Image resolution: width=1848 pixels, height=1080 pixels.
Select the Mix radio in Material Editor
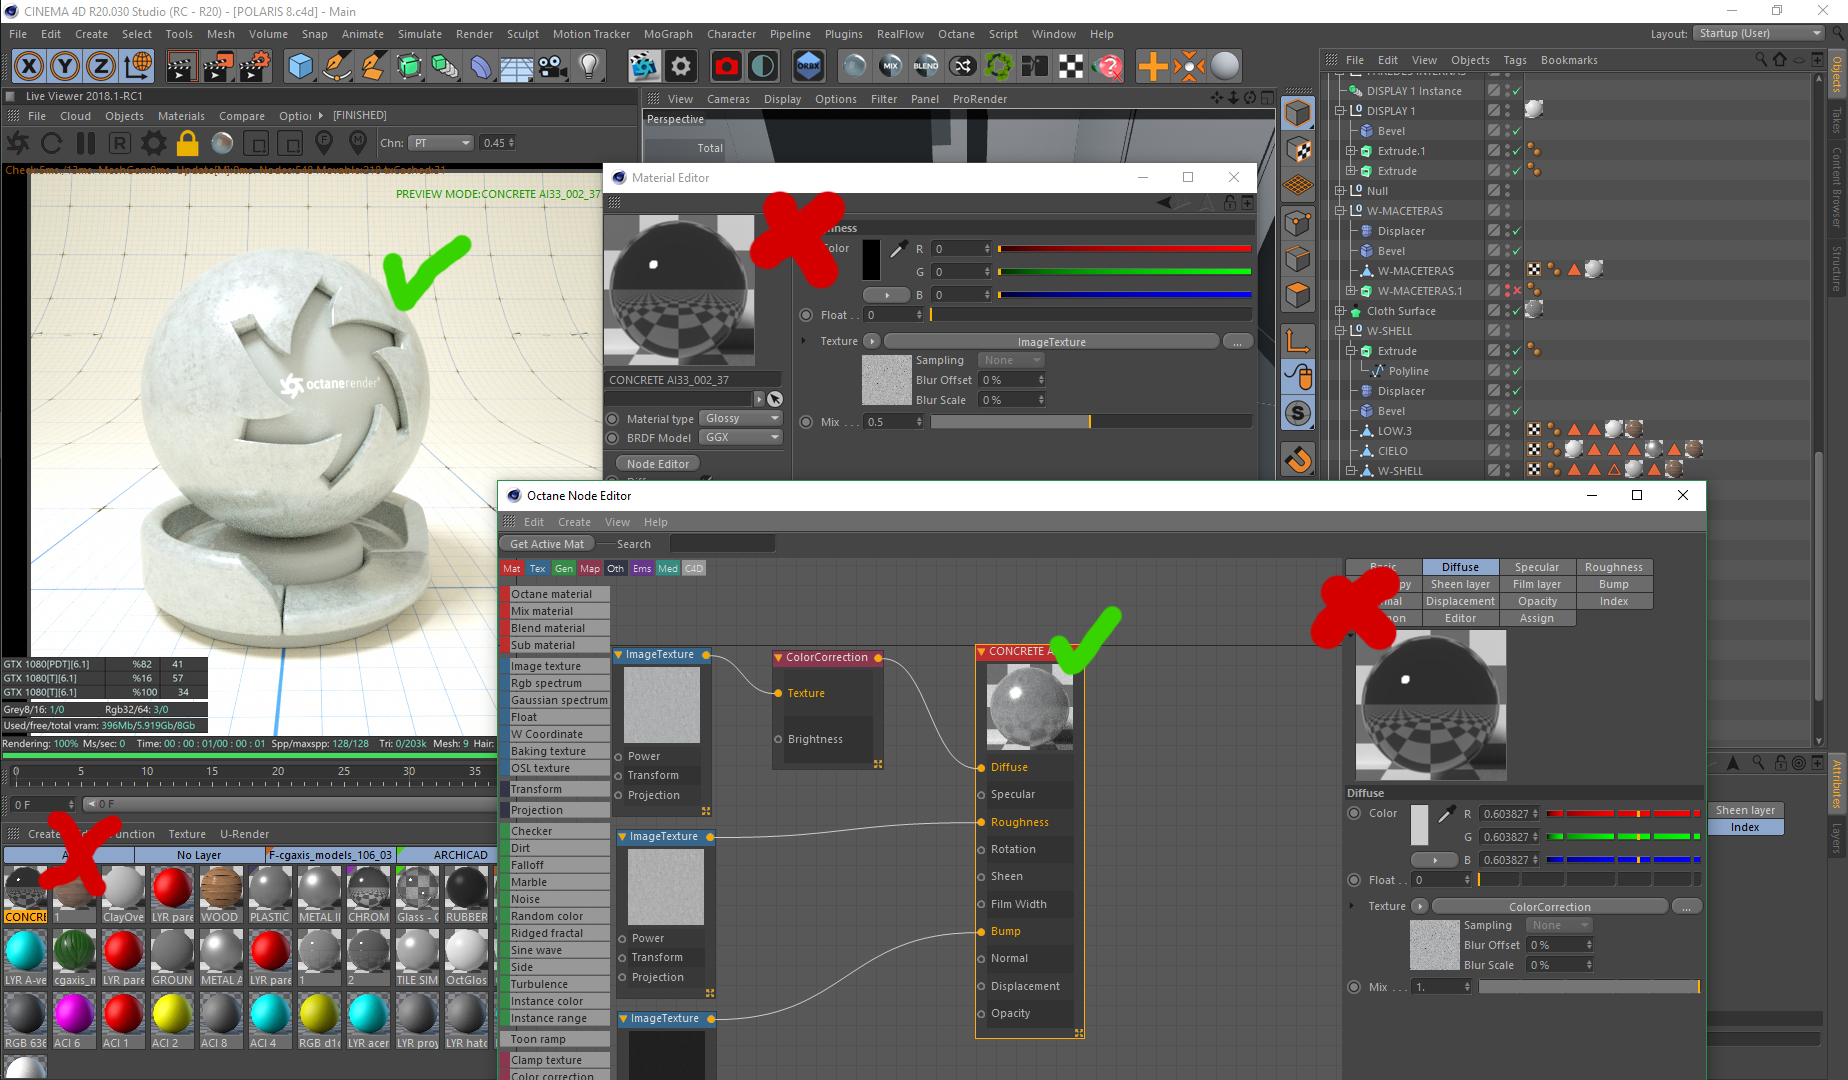click(806, 422)
